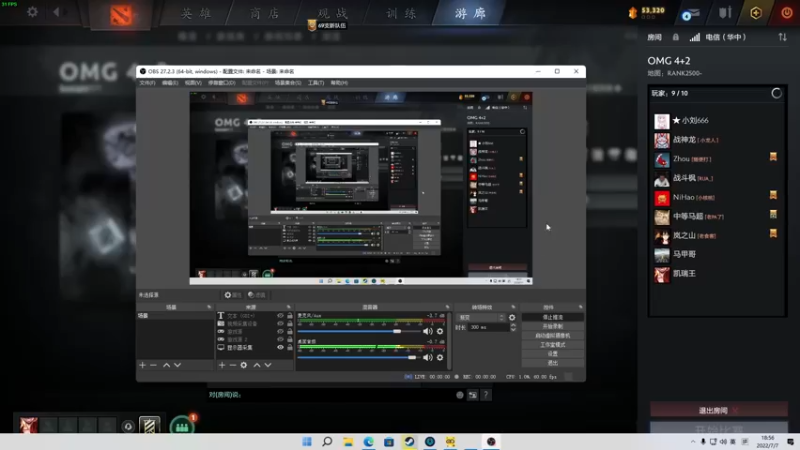Click the Dota 2 back arrow
Screen dimensions: 800x450
point(56,11)
